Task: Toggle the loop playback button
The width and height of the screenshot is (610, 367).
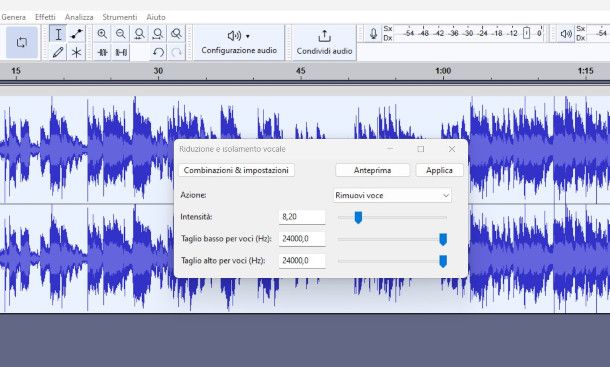Action: pyautogui.click(x=22, y=42)
